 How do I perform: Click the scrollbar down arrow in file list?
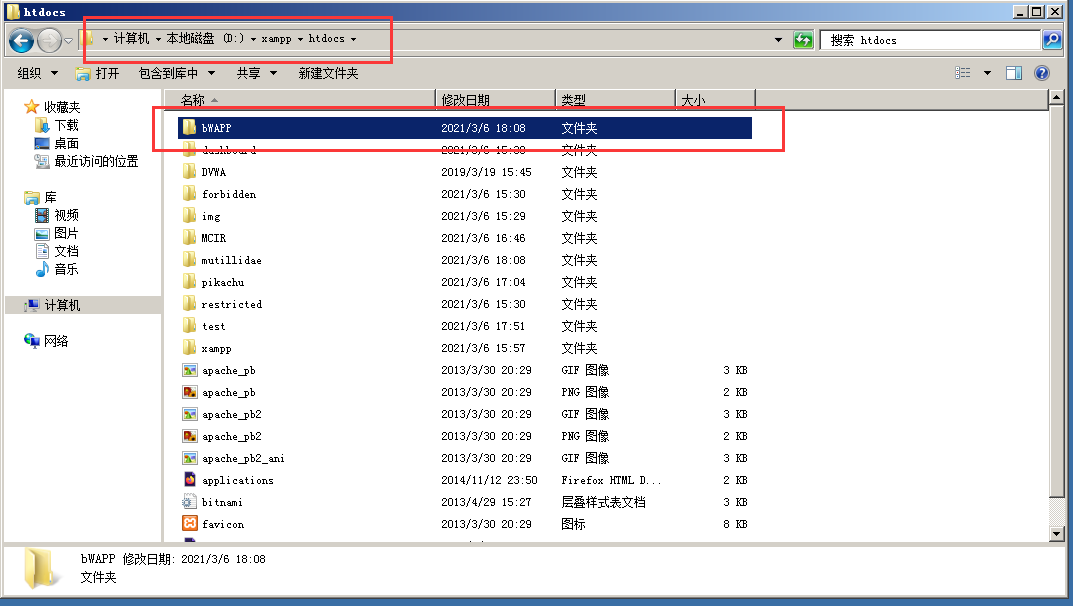tap(1057, 534)
